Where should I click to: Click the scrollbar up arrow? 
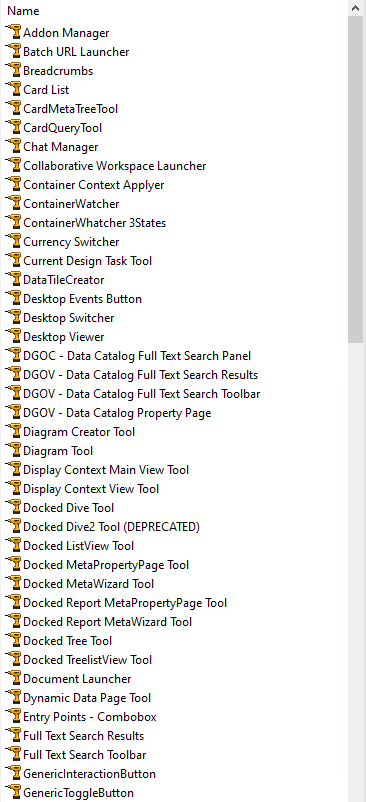[x=356, y=8]
